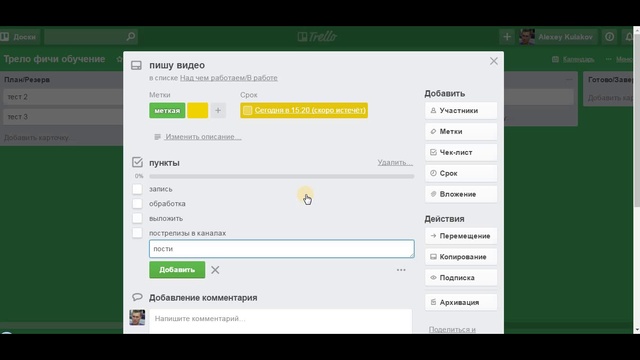The image size is (640, 360).
Task: Click the yellow label swatch
Action: (x=198, y=111)
